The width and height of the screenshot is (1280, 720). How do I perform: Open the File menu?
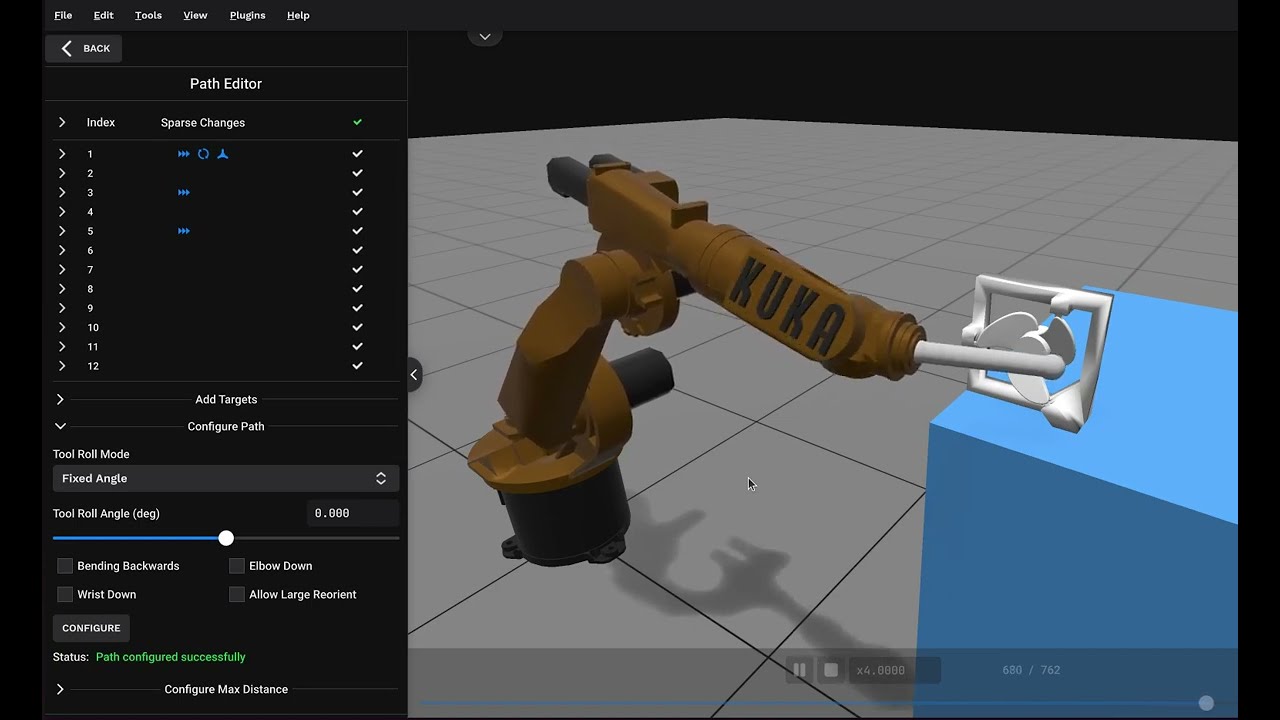pos(63,15)
